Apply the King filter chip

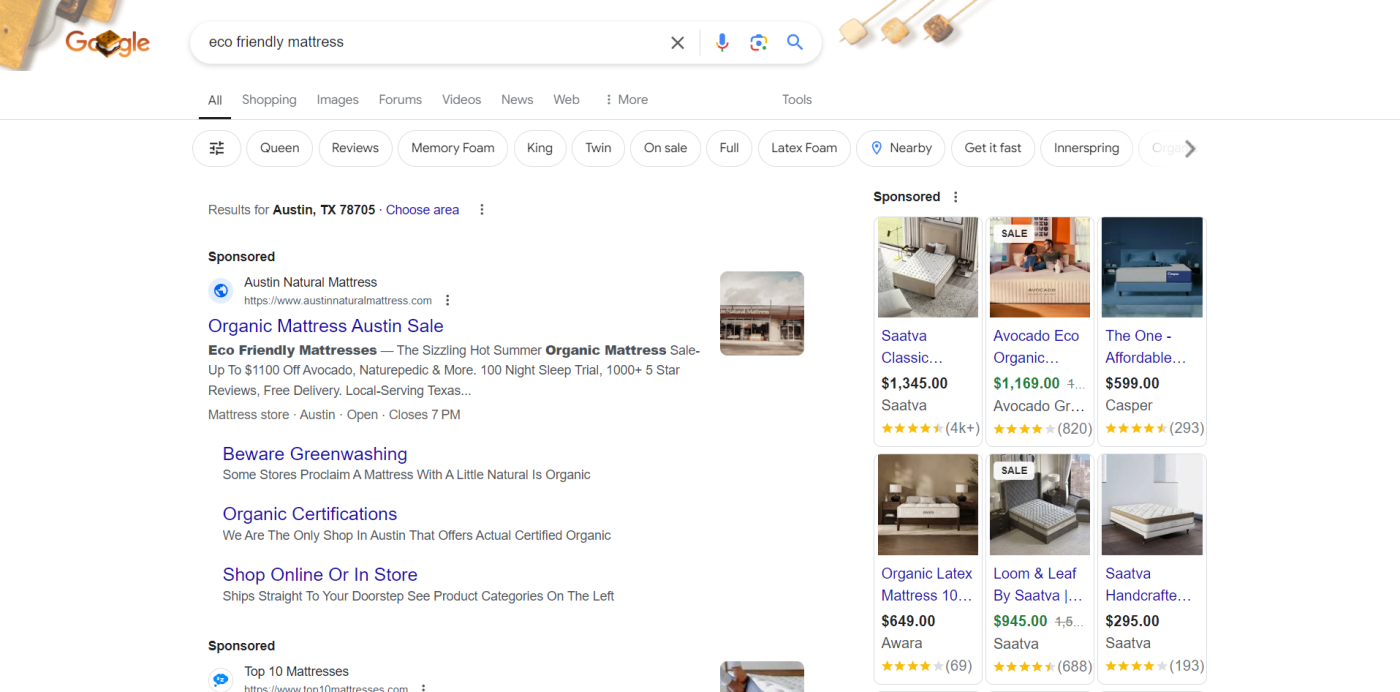click(540, 148)
